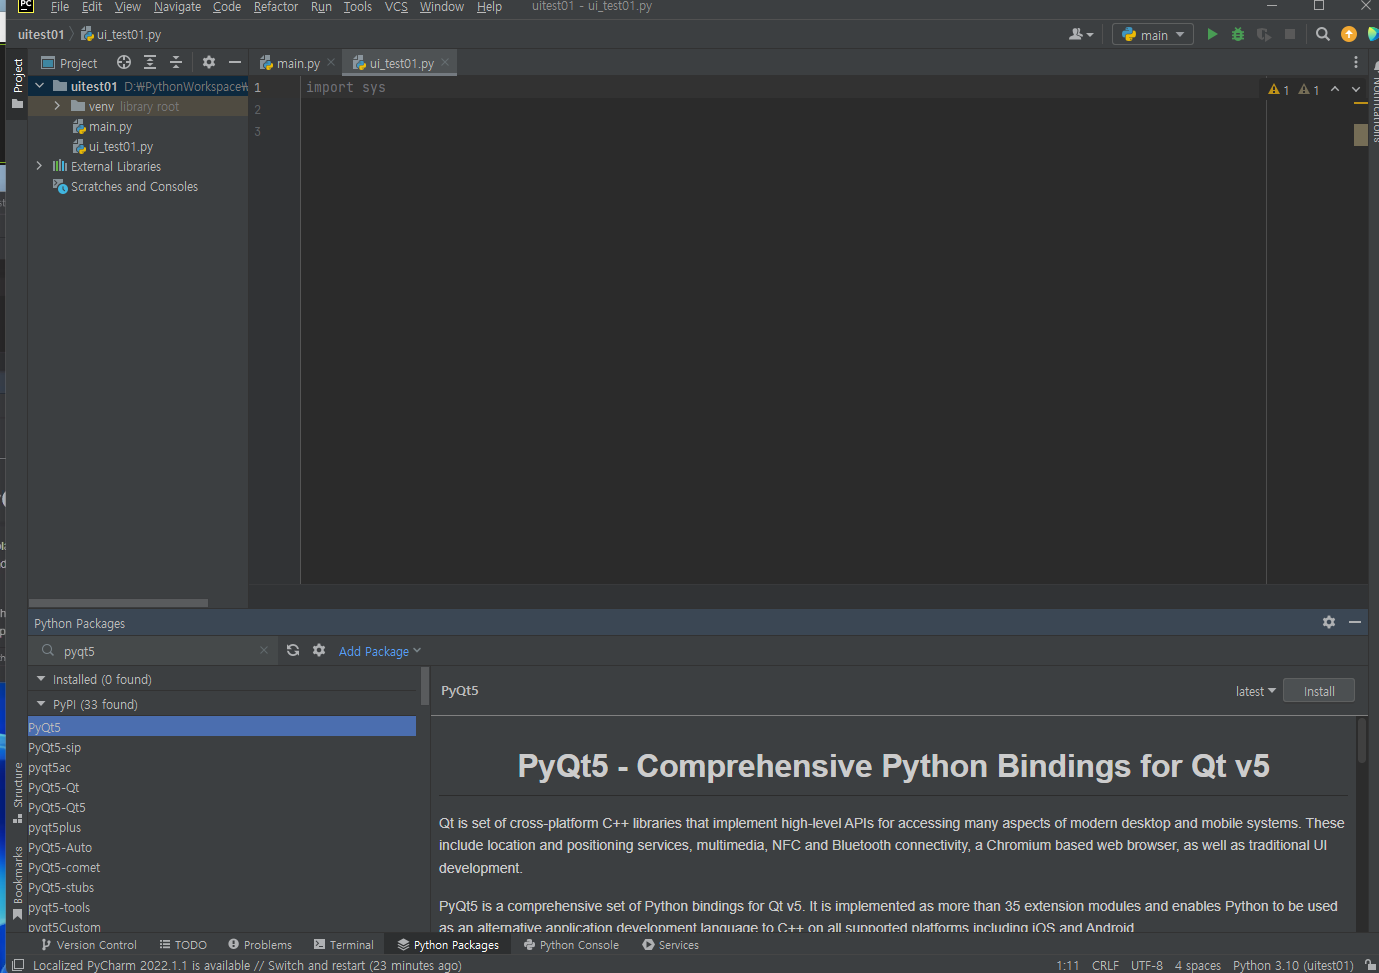
Task: Select PyQt5-stubs in the package list
Action: [x=222, y=887]
